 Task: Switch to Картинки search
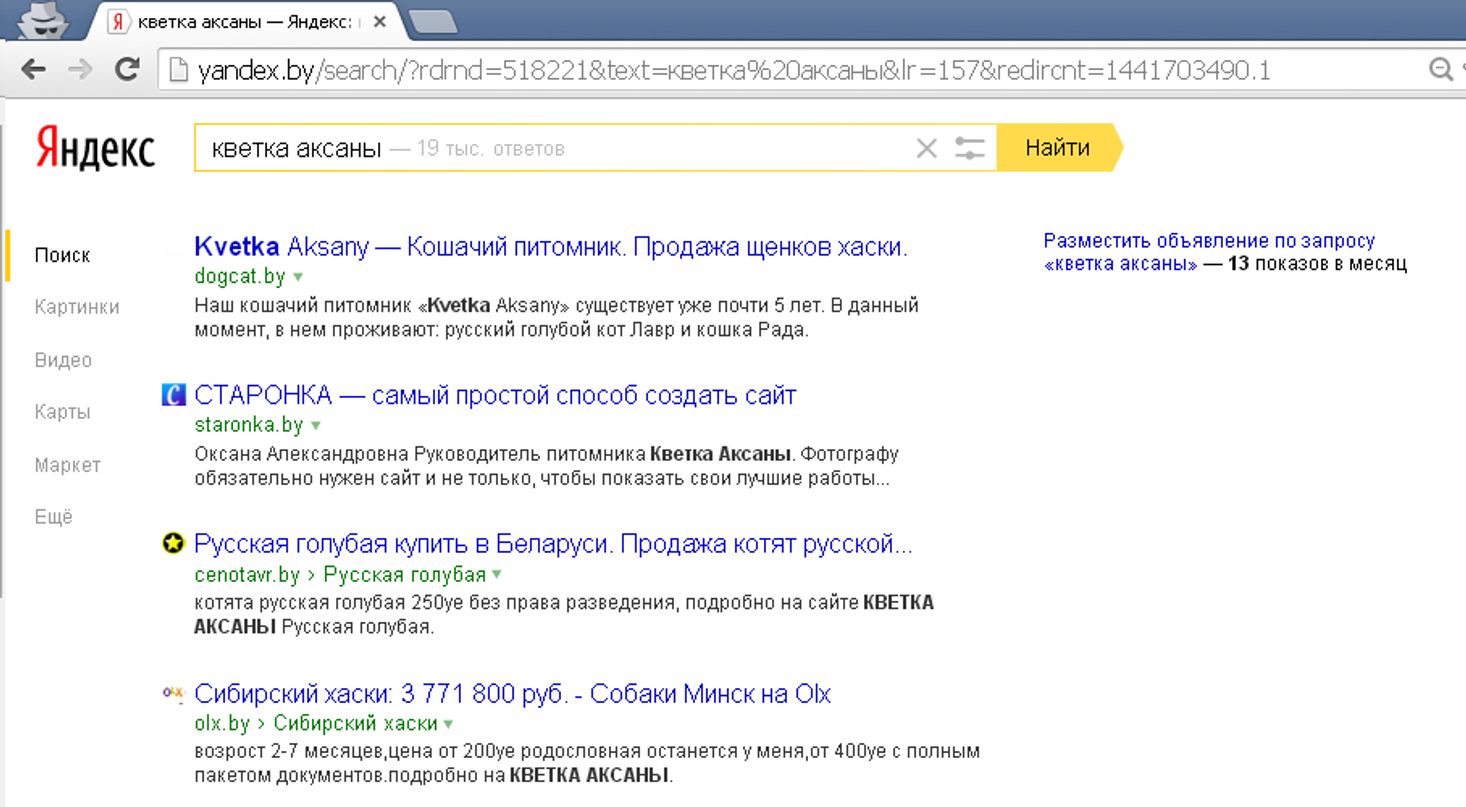click(x=77, y=307)
